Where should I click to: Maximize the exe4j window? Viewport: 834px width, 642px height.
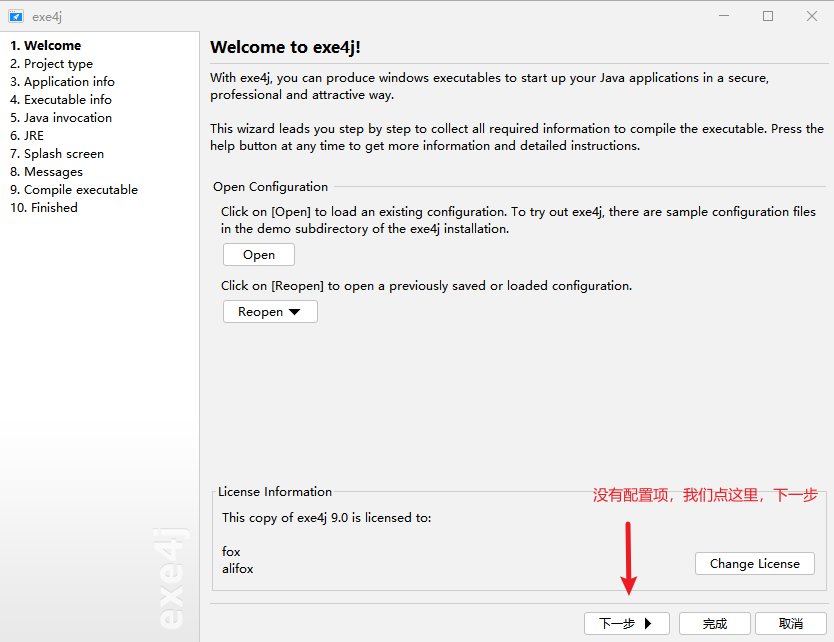768,16
